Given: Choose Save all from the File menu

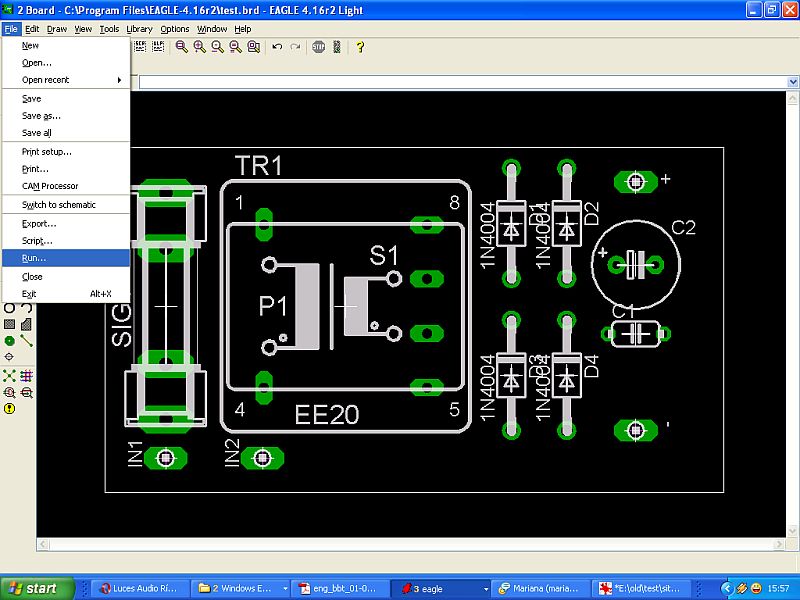Looking at the screenshot, I should [x=66, y=133].
